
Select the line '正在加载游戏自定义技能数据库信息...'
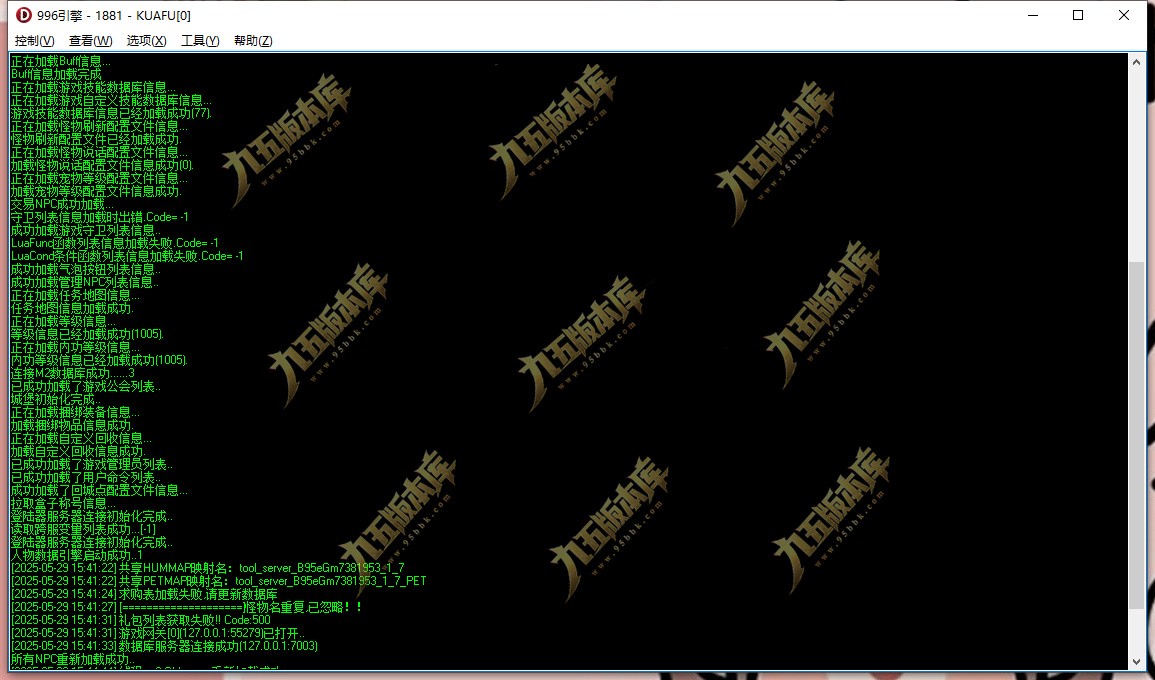click(111, 100)
